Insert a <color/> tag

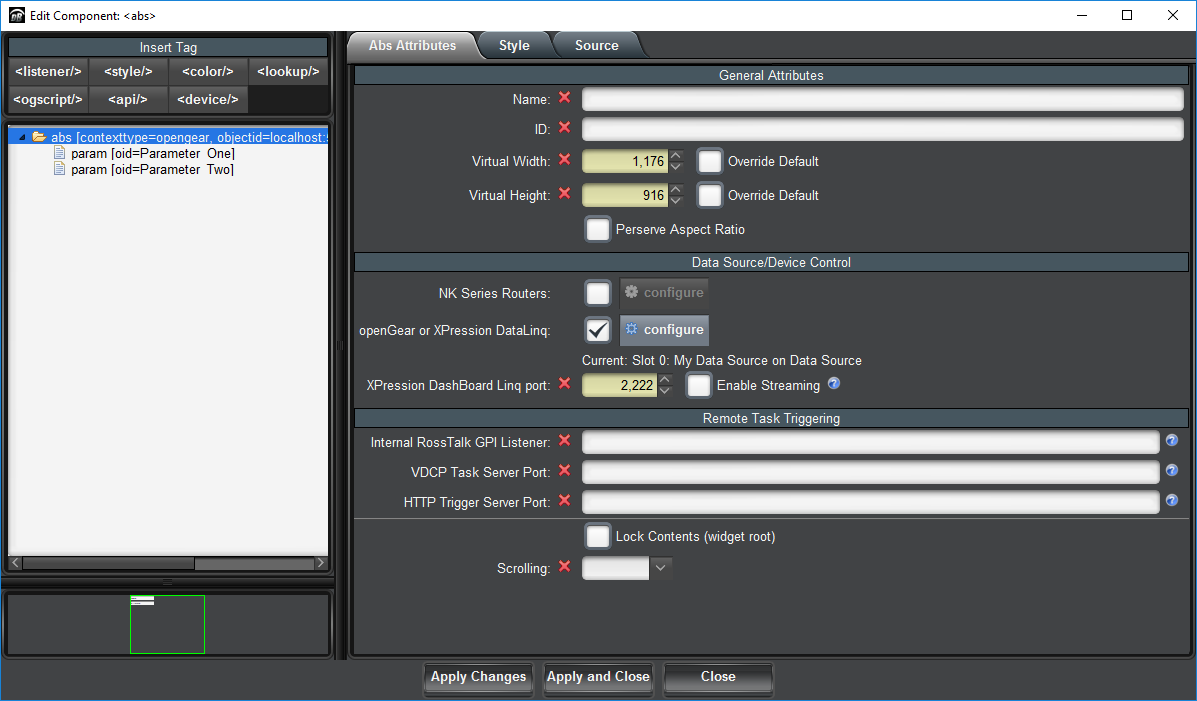(208, 71)
